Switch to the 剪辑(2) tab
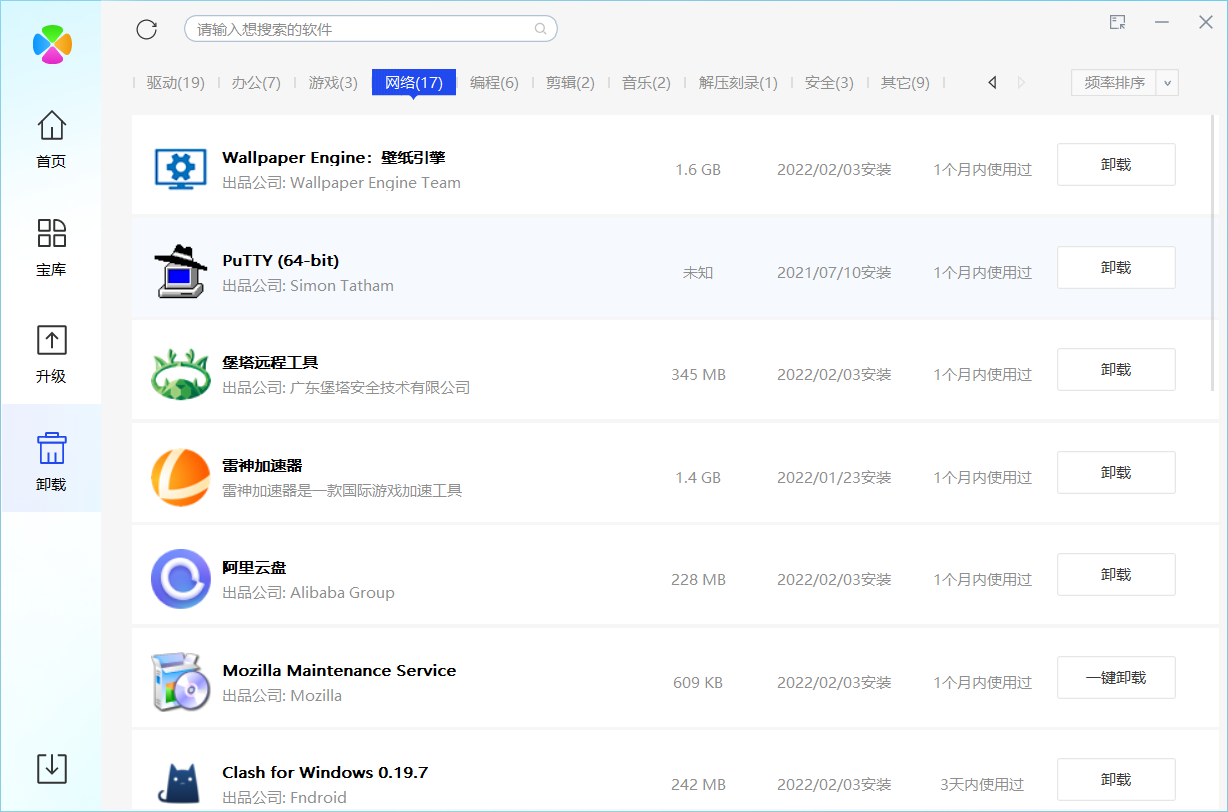Image resolution: width=1228 pixels, height=812 pixels. (x=570, y=83)
